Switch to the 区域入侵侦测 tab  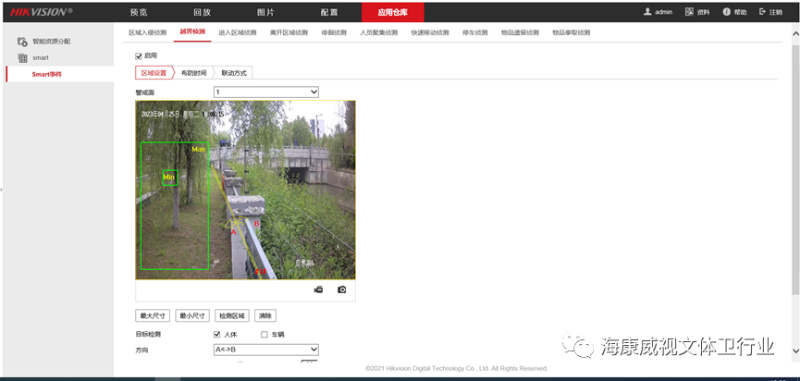tap(147, 33)
